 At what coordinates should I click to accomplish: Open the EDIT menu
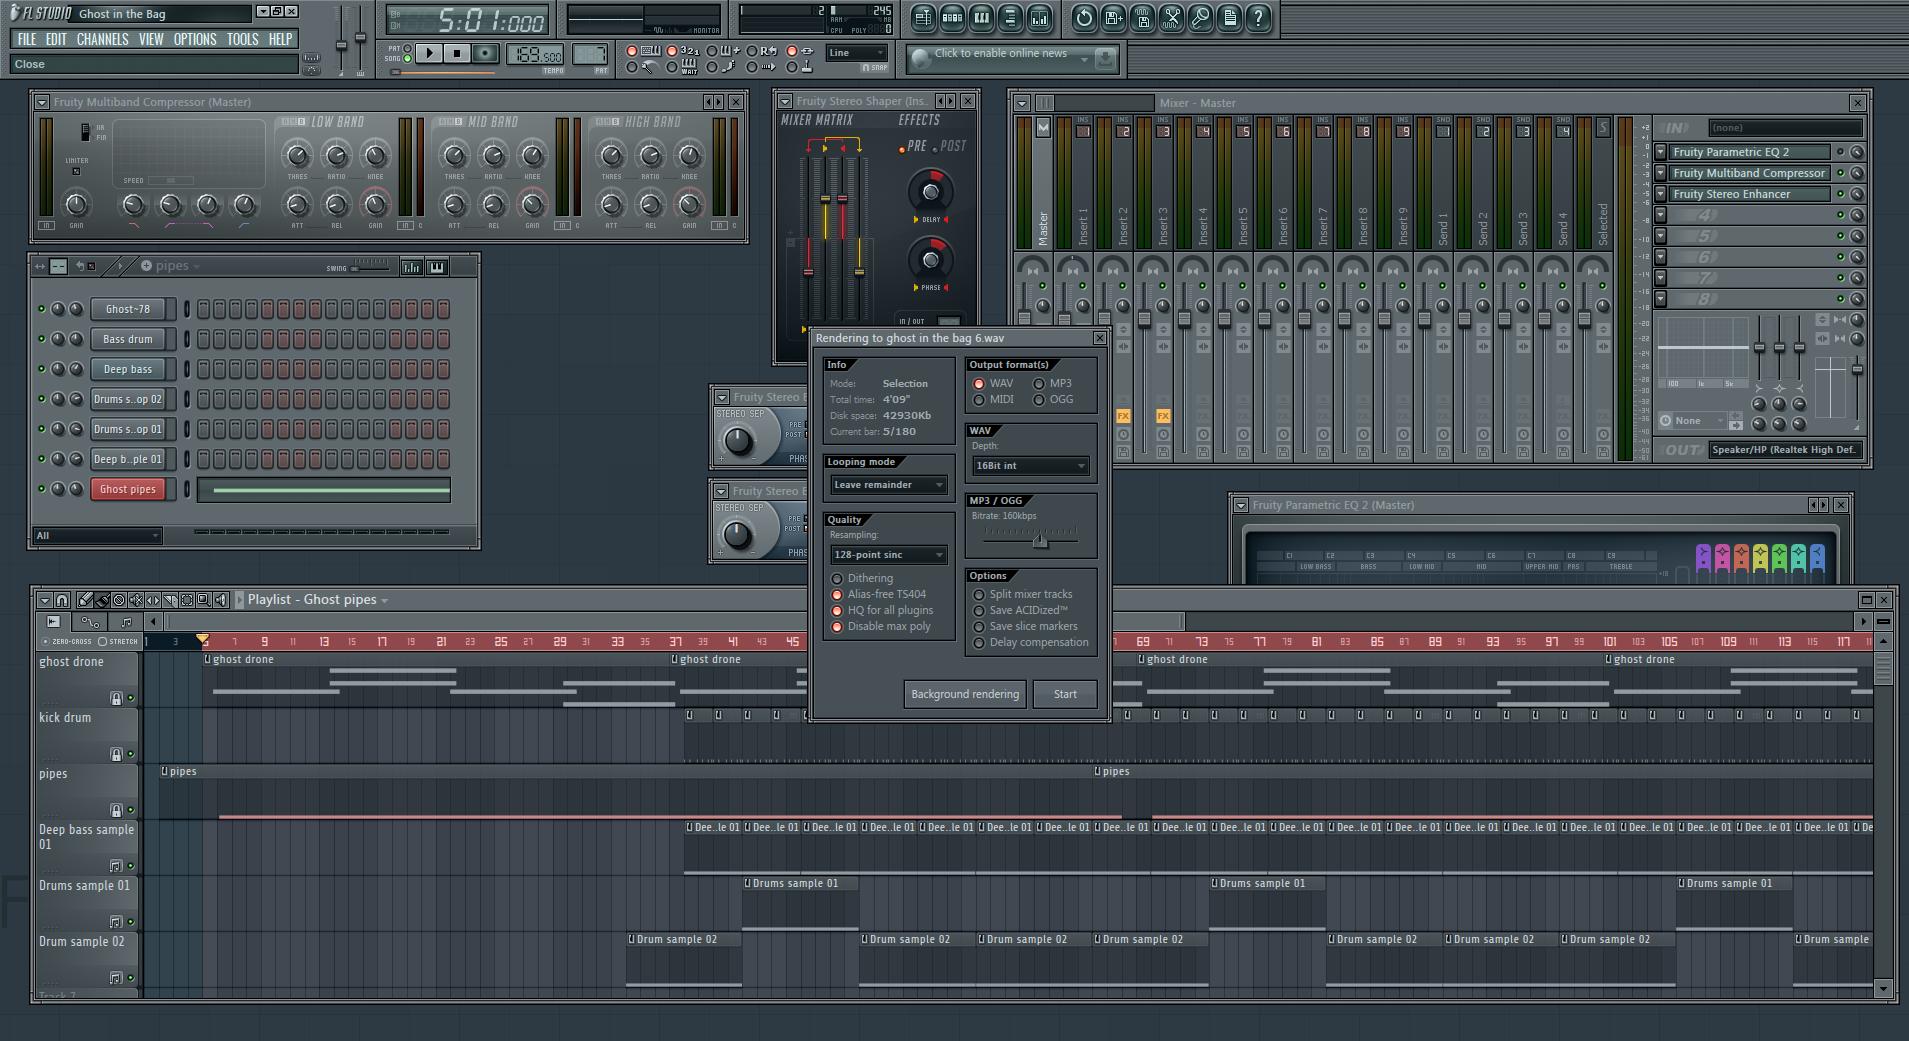(56, 39)
